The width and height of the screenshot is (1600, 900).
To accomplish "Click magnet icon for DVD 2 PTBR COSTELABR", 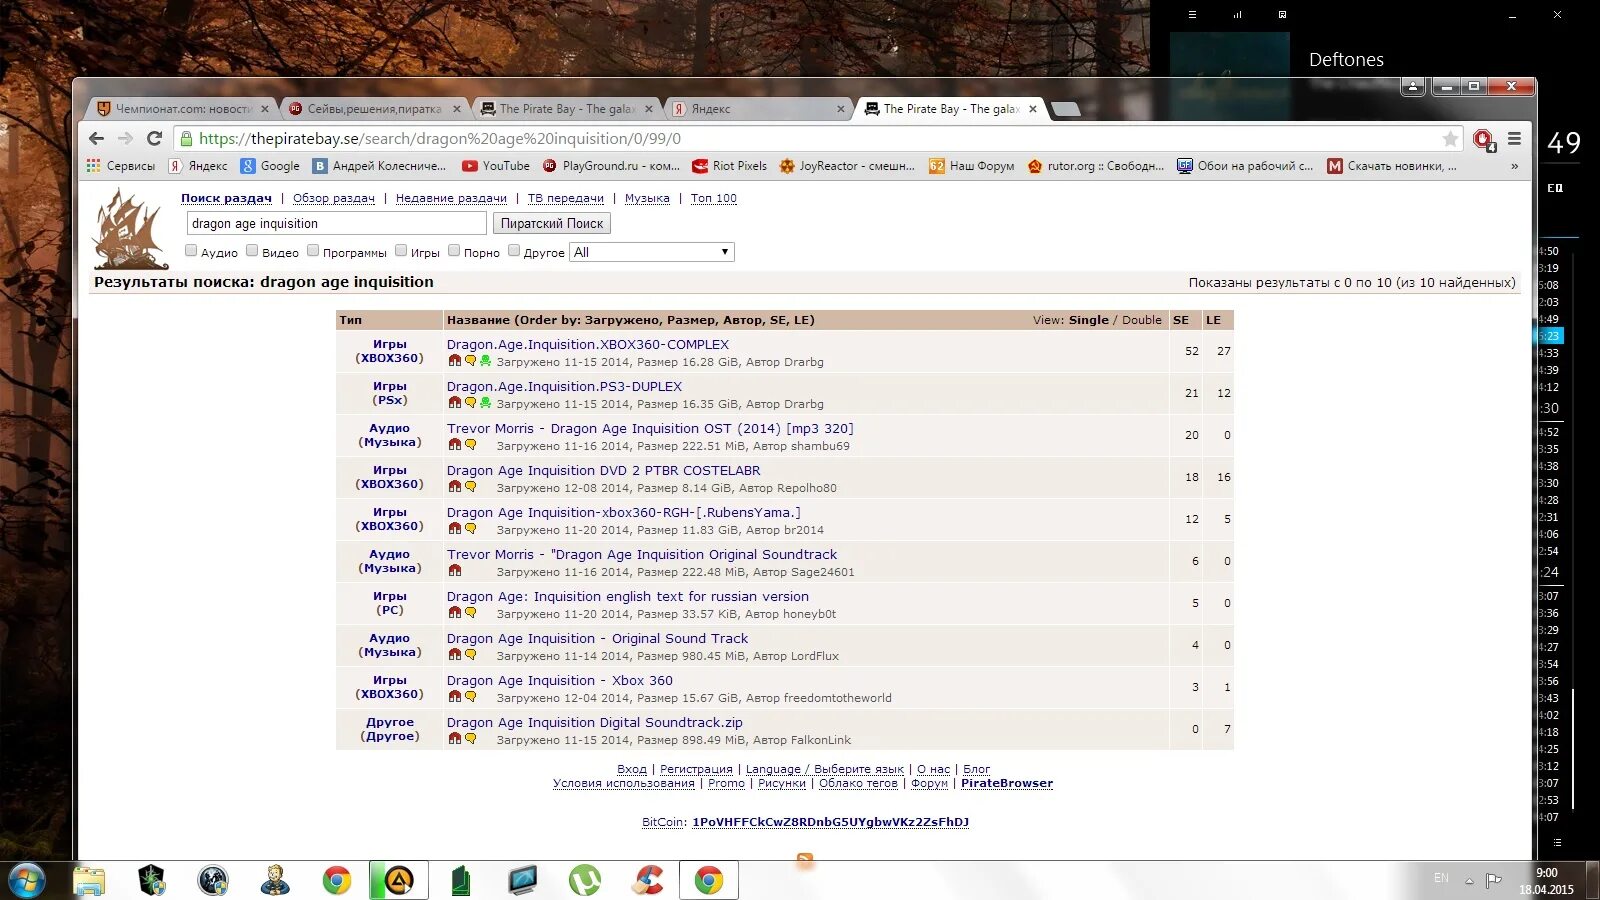I will (455, 487).
